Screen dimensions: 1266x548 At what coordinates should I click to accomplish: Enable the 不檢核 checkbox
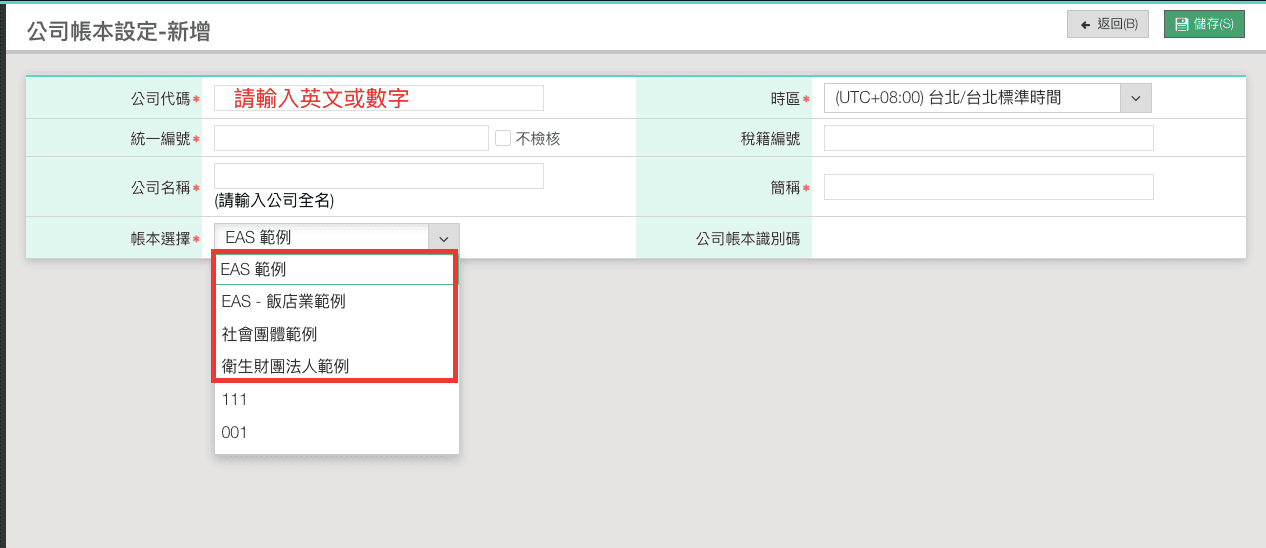[503, 138]
